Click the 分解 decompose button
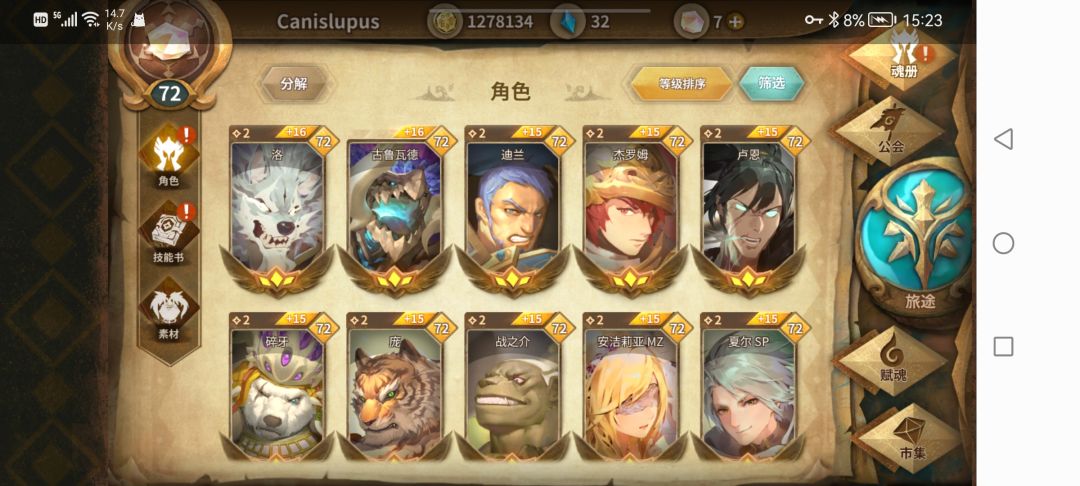Image resolution: width=1080 pixels, height=486 pixels. pyautogui.click(x=294, y=84)
